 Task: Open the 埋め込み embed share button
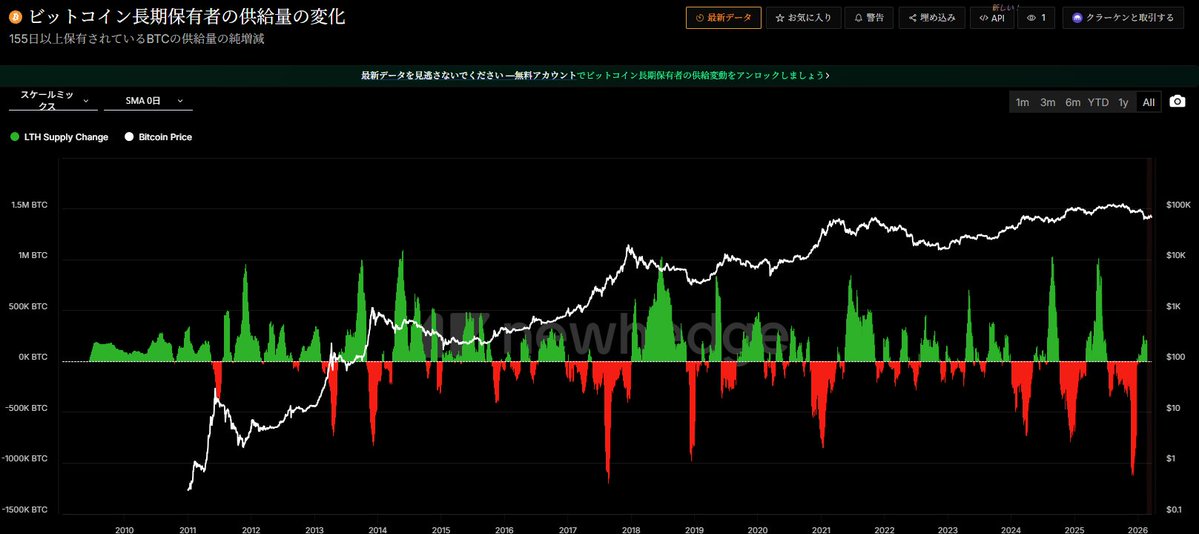(932, 18)
